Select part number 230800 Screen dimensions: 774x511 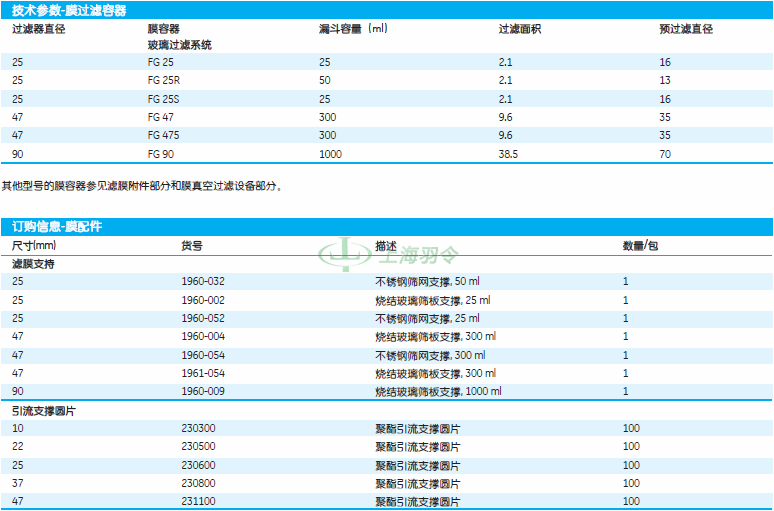[x=198, y=483]
